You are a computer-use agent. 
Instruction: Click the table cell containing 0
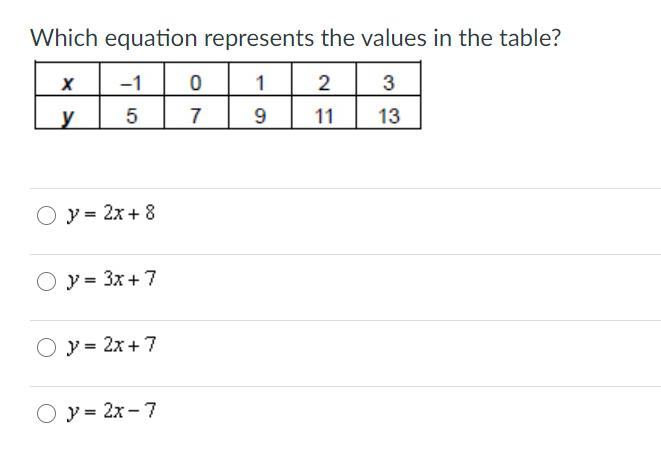coord(196,79)
